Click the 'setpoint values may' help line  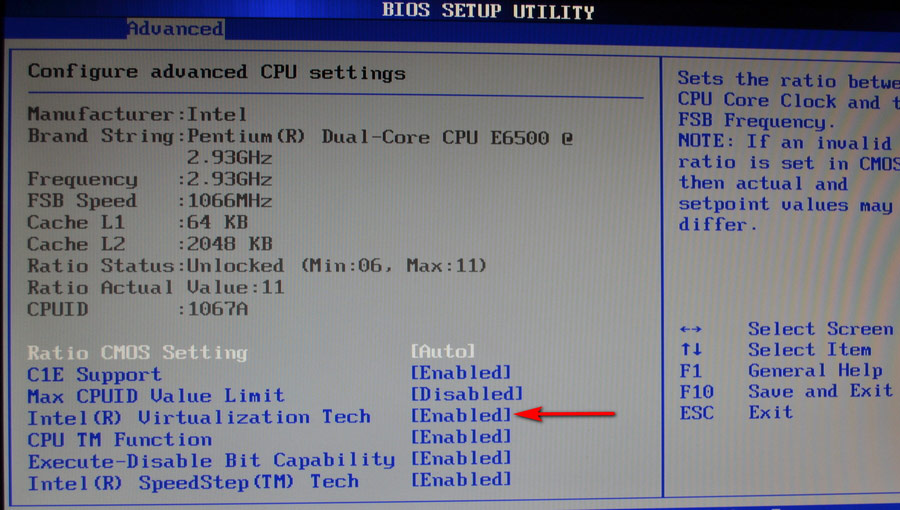click(785, 204)
